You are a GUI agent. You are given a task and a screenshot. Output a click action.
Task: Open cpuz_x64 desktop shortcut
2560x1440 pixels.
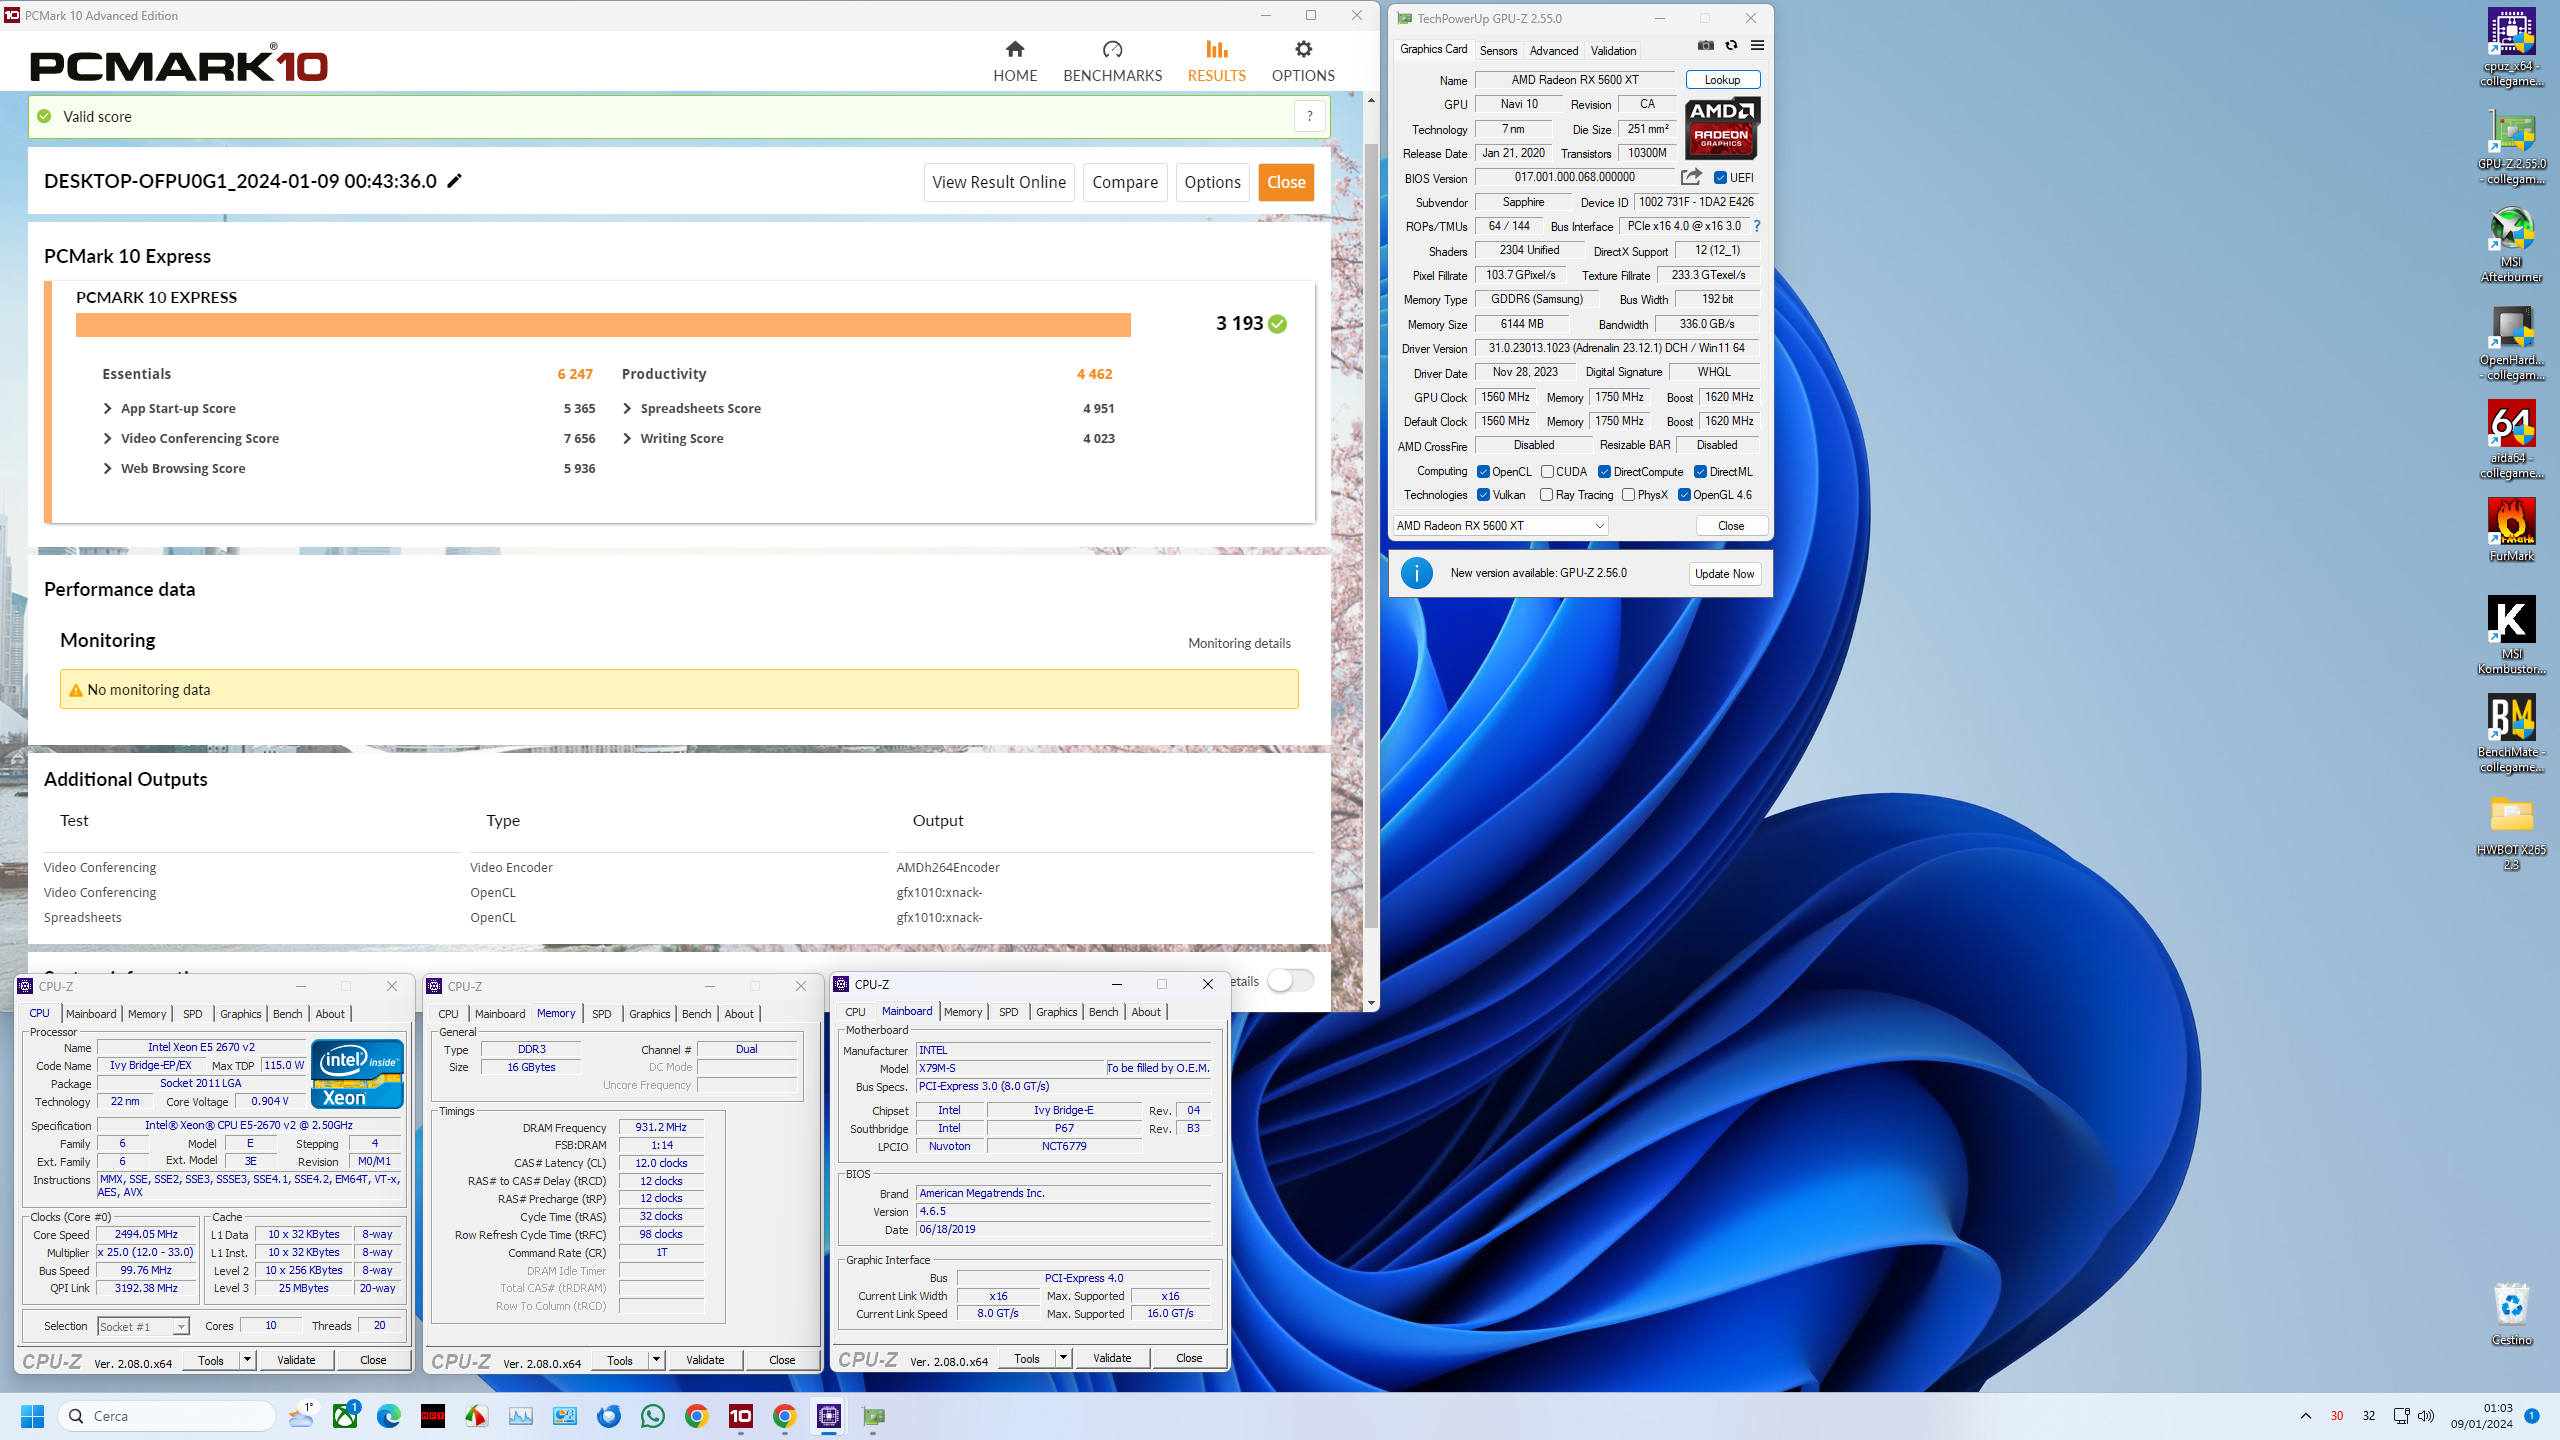2511,47
